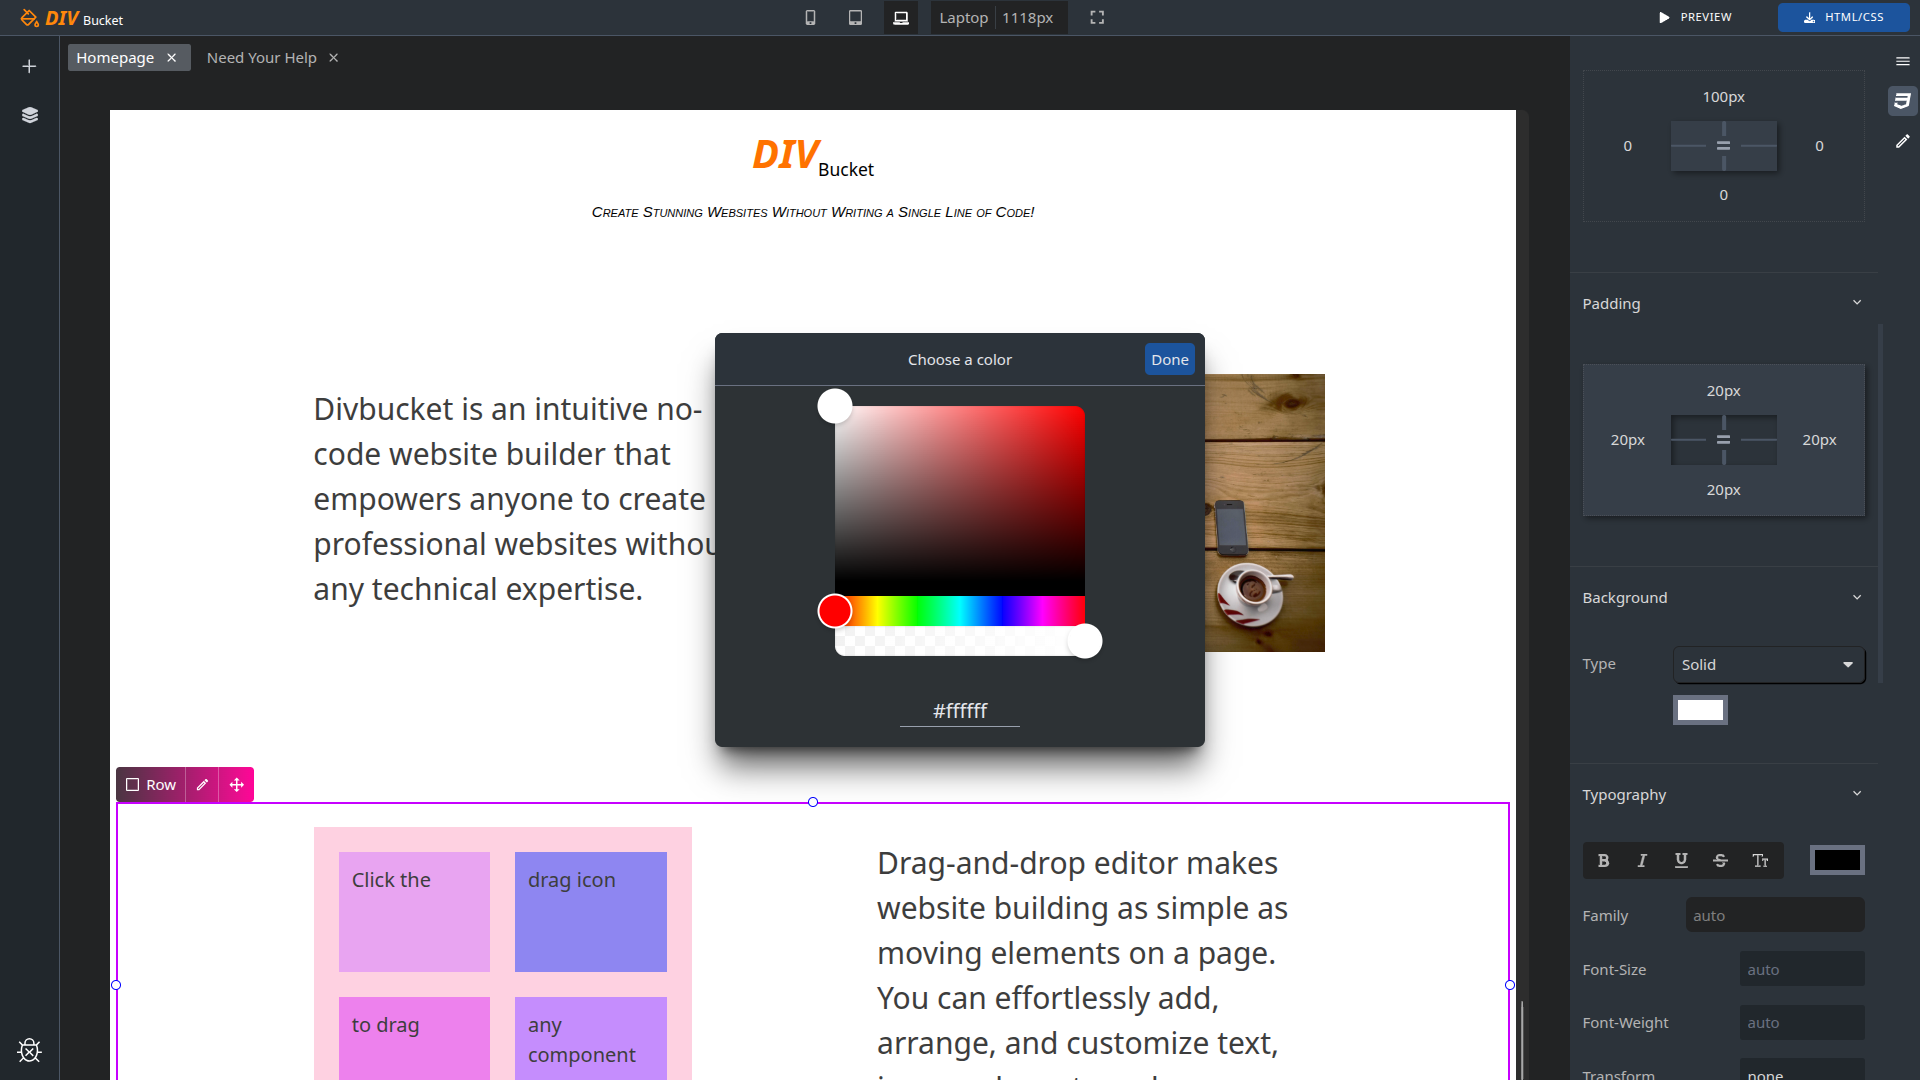Viewport: 1920px width, 1080px height.
Task: Toggle small caps text formatting
Action: point(1760,861)
